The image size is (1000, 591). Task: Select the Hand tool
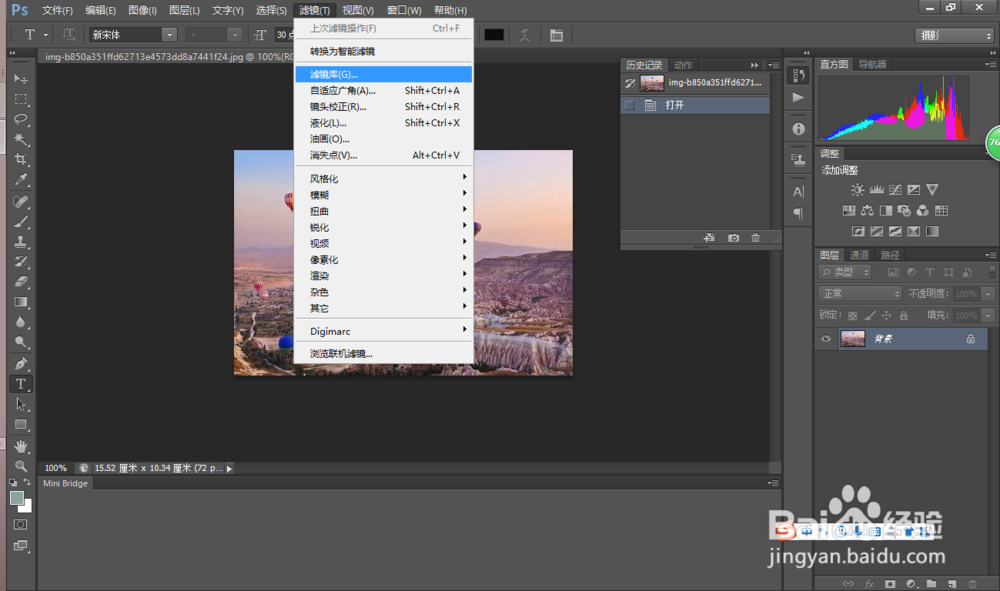(x=20, y=446)
